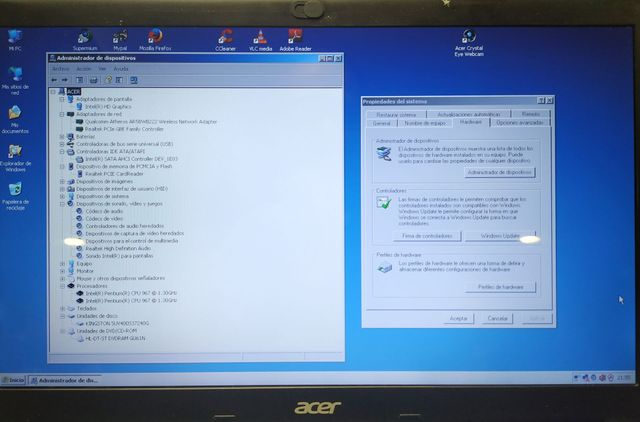
Task: Expand Mouse y otros dispositivos señaladores
Action: click(62, 278)
